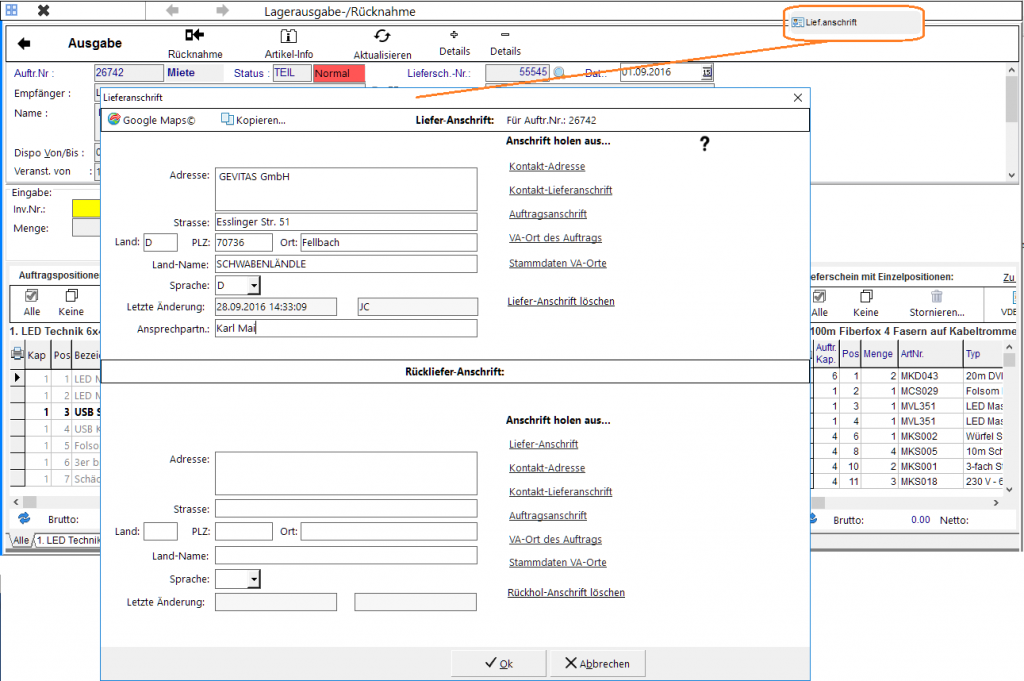Select Alle in Lieferschein positions

tap(819, 304)
